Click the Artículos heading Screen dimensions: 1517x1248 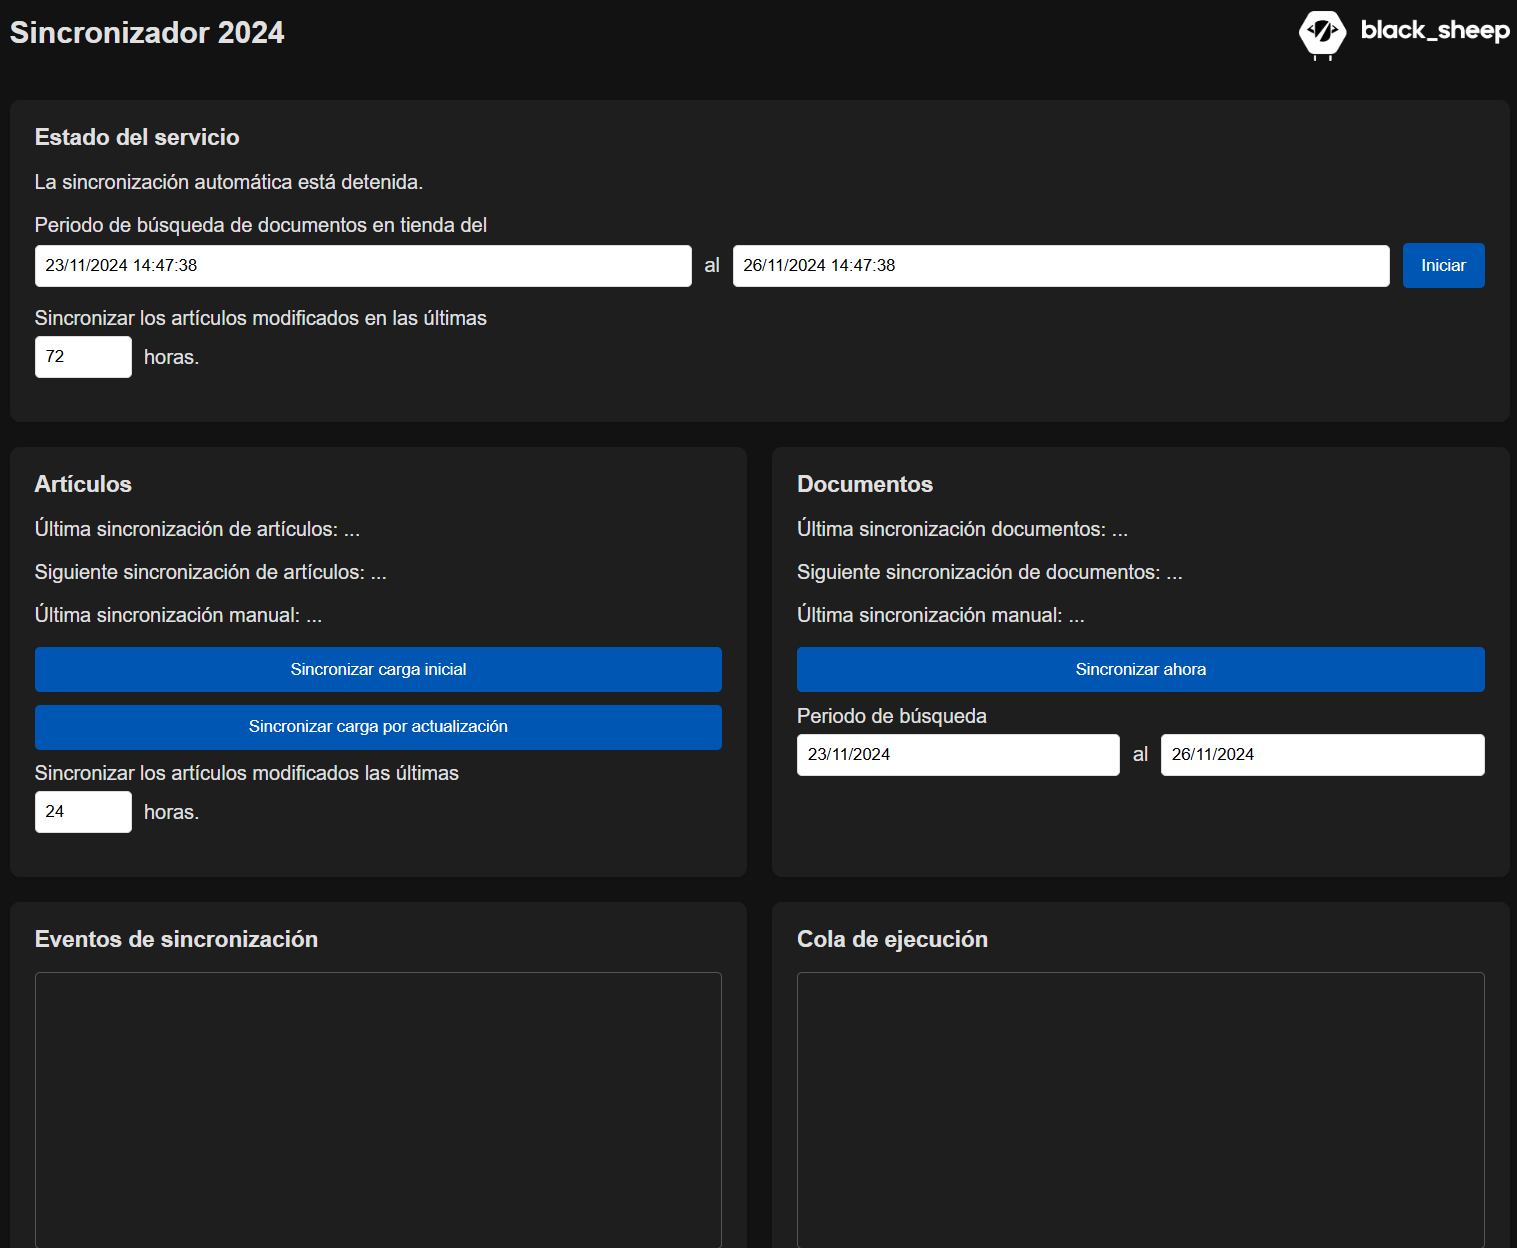pos(83,484)
